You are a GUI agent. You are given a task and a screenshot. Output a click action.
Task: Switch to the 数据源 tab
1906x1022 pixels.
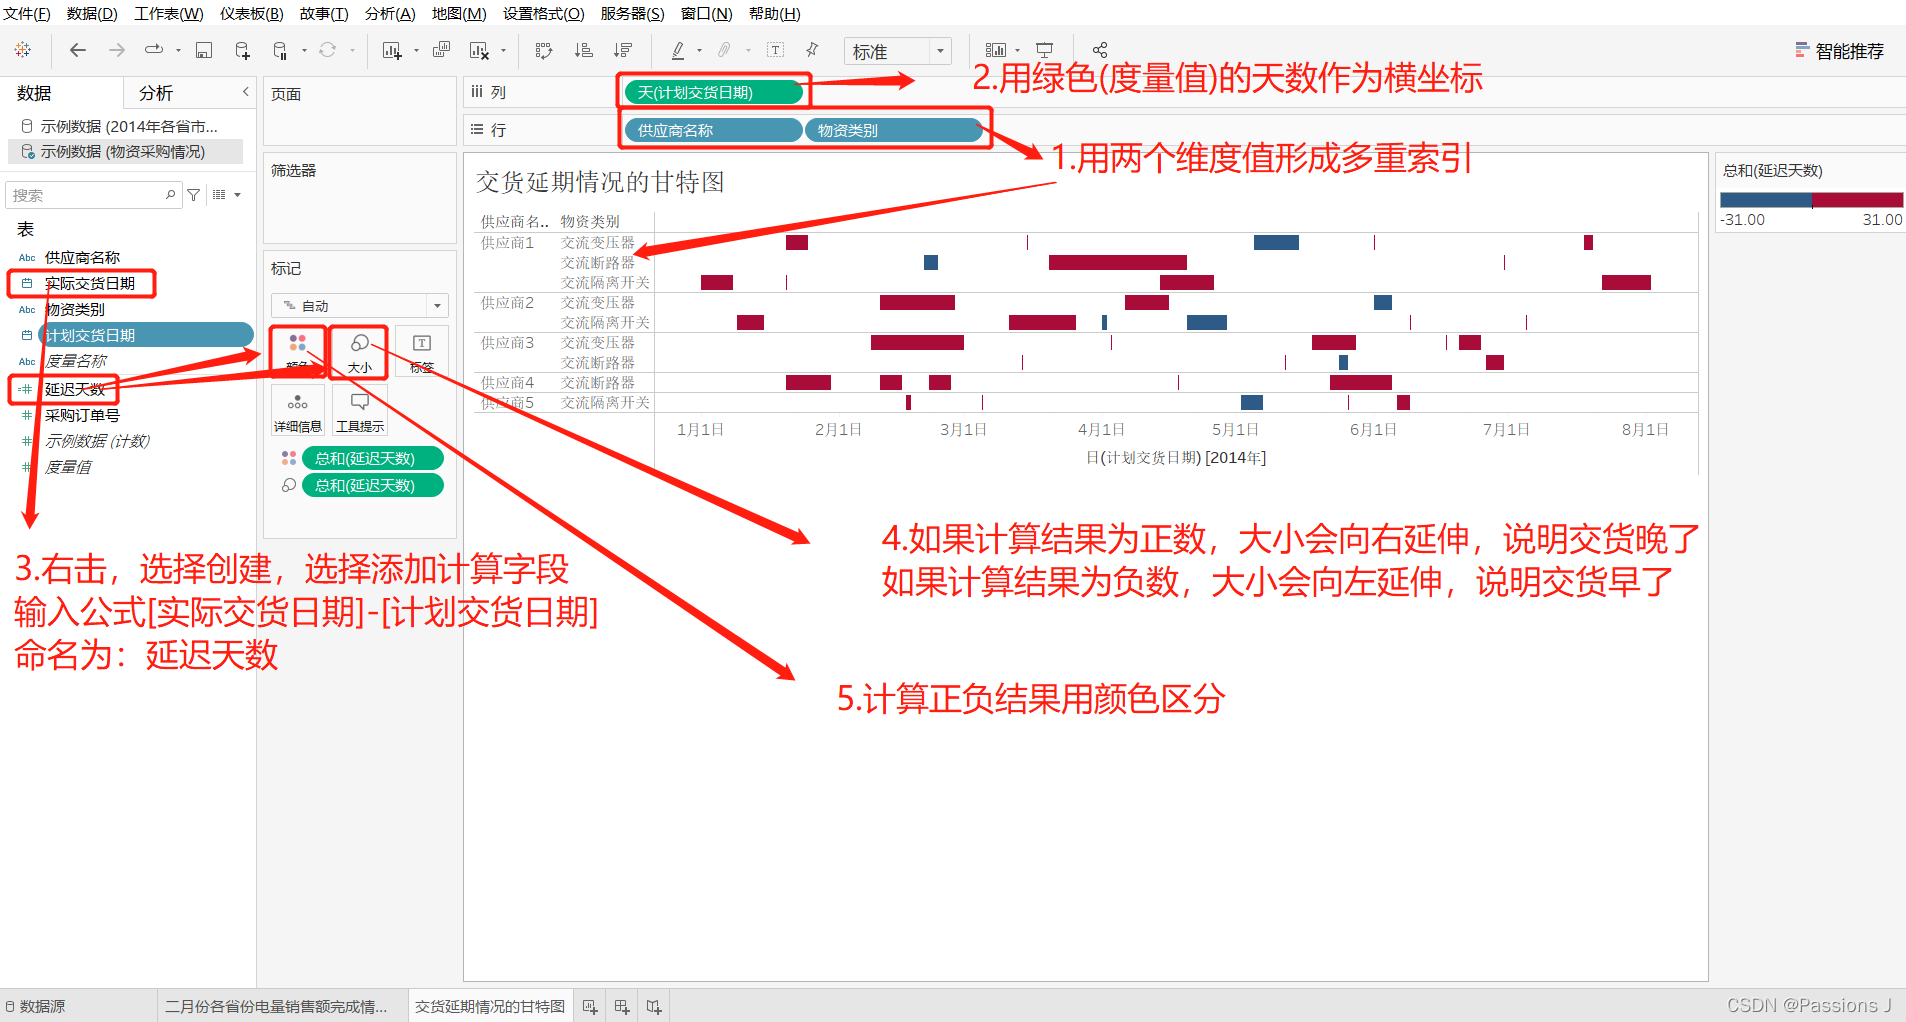point(38,1005)
